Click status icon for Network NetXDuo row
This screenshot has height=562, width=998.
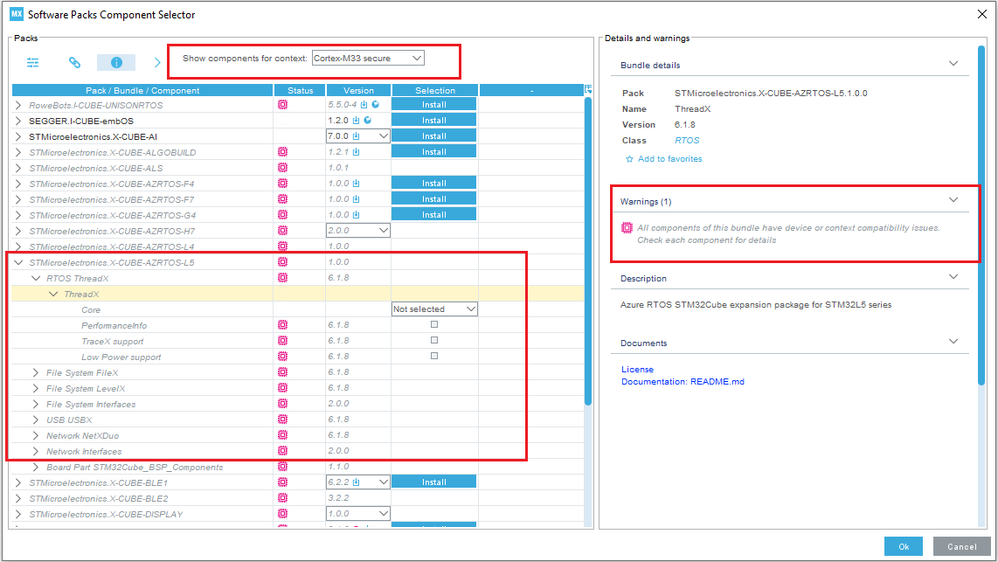(283, 435)
